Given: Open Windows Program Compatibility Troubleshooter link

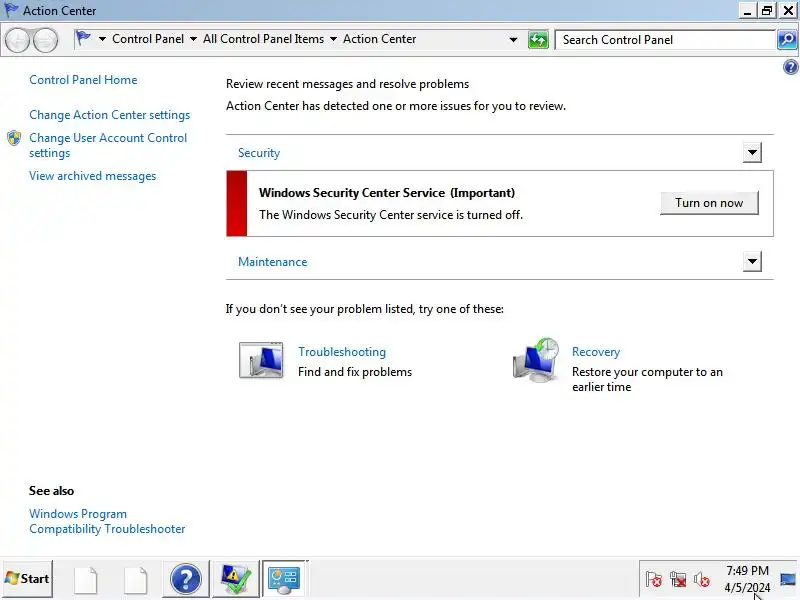Looking at the screenshot, I should 107,521.
